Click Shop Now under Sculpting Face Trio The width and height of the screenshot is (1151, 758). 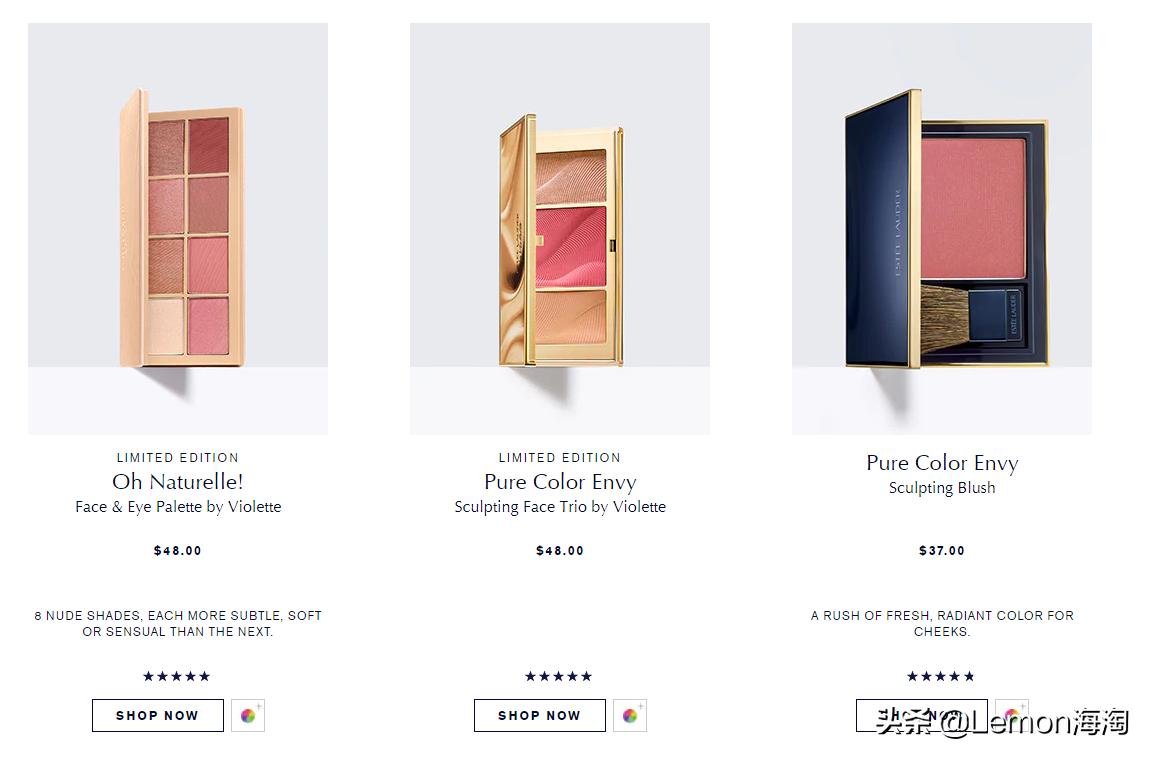pyautogui.click(x=539, y=715)
